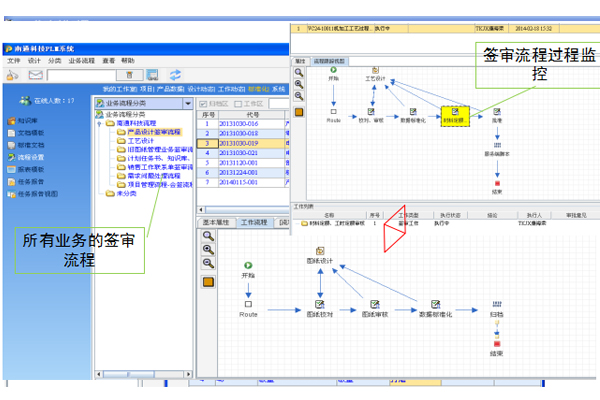Switch to 属性 tab in monitoring window

click(300, 61)
